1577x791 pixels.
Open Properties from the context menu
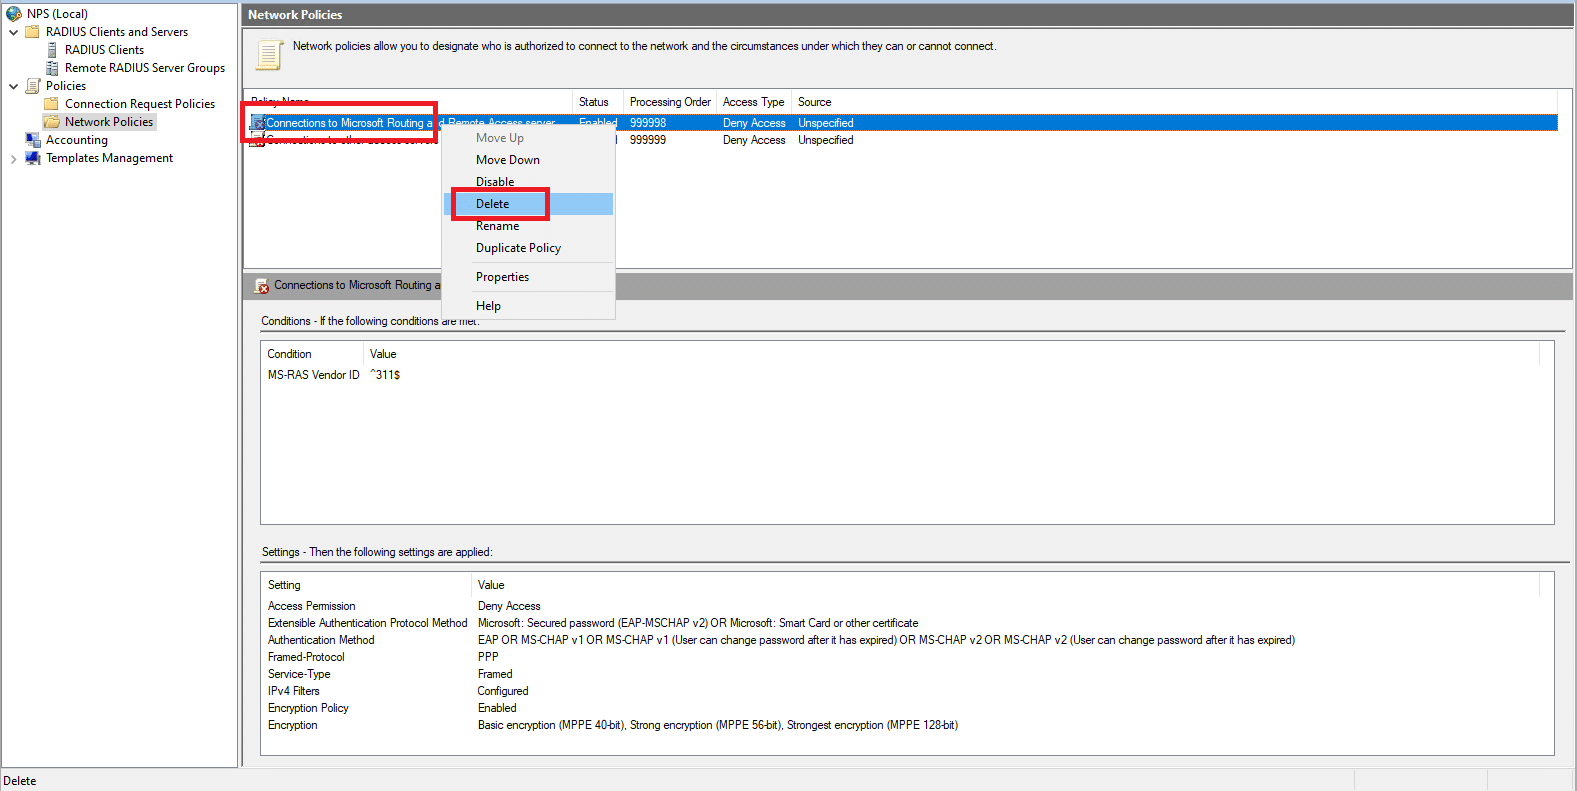click(x=502, y=277)
